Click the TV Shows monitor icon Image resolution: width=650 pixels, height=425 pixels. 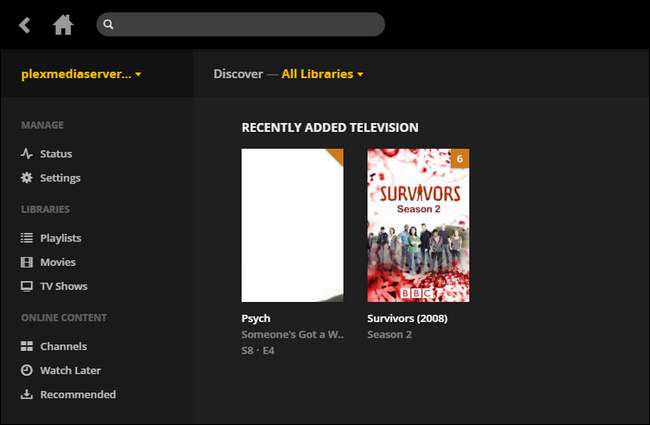coord(27,287)
